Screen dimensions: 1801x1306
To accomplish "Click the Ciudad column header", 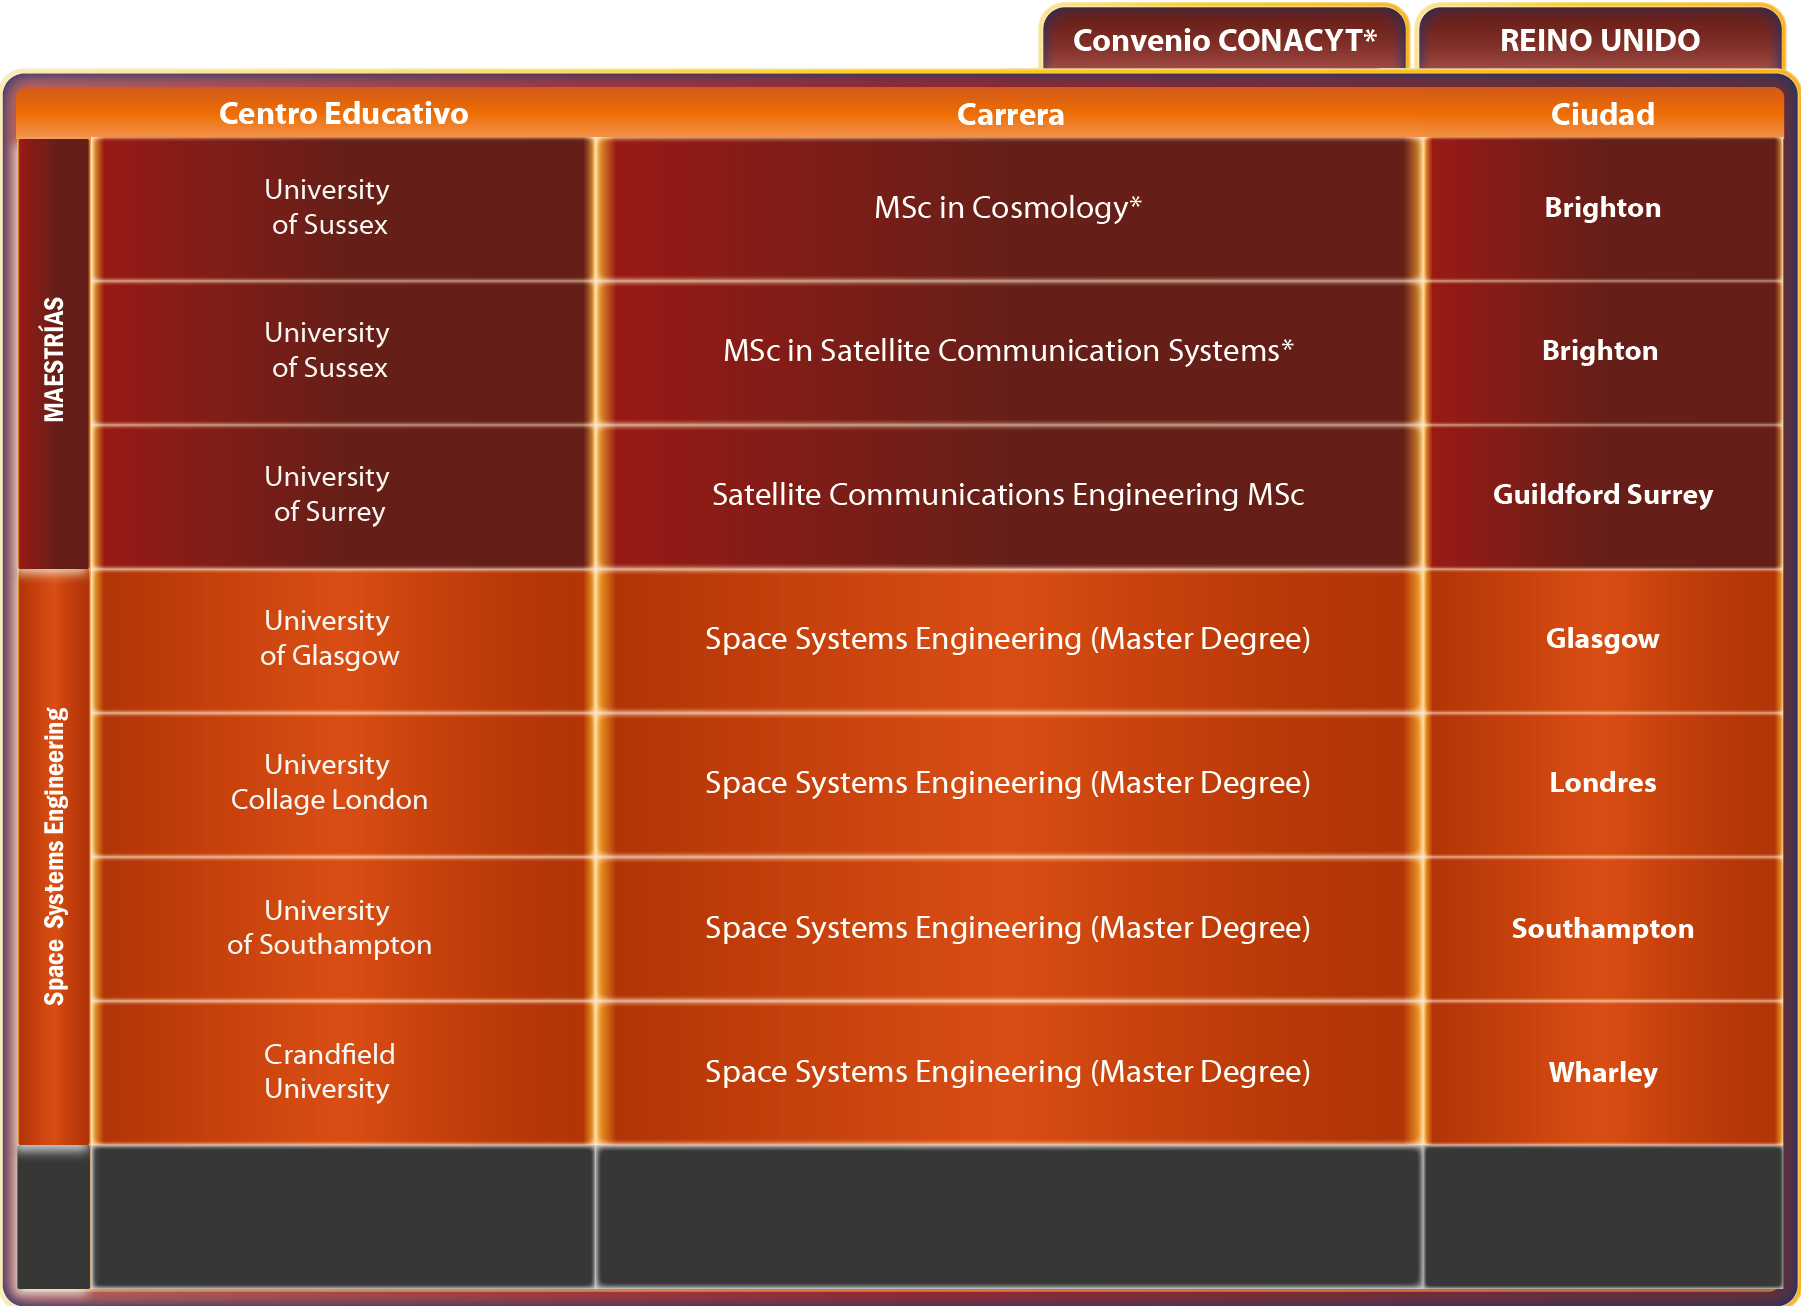I will tap(1602, 113).
